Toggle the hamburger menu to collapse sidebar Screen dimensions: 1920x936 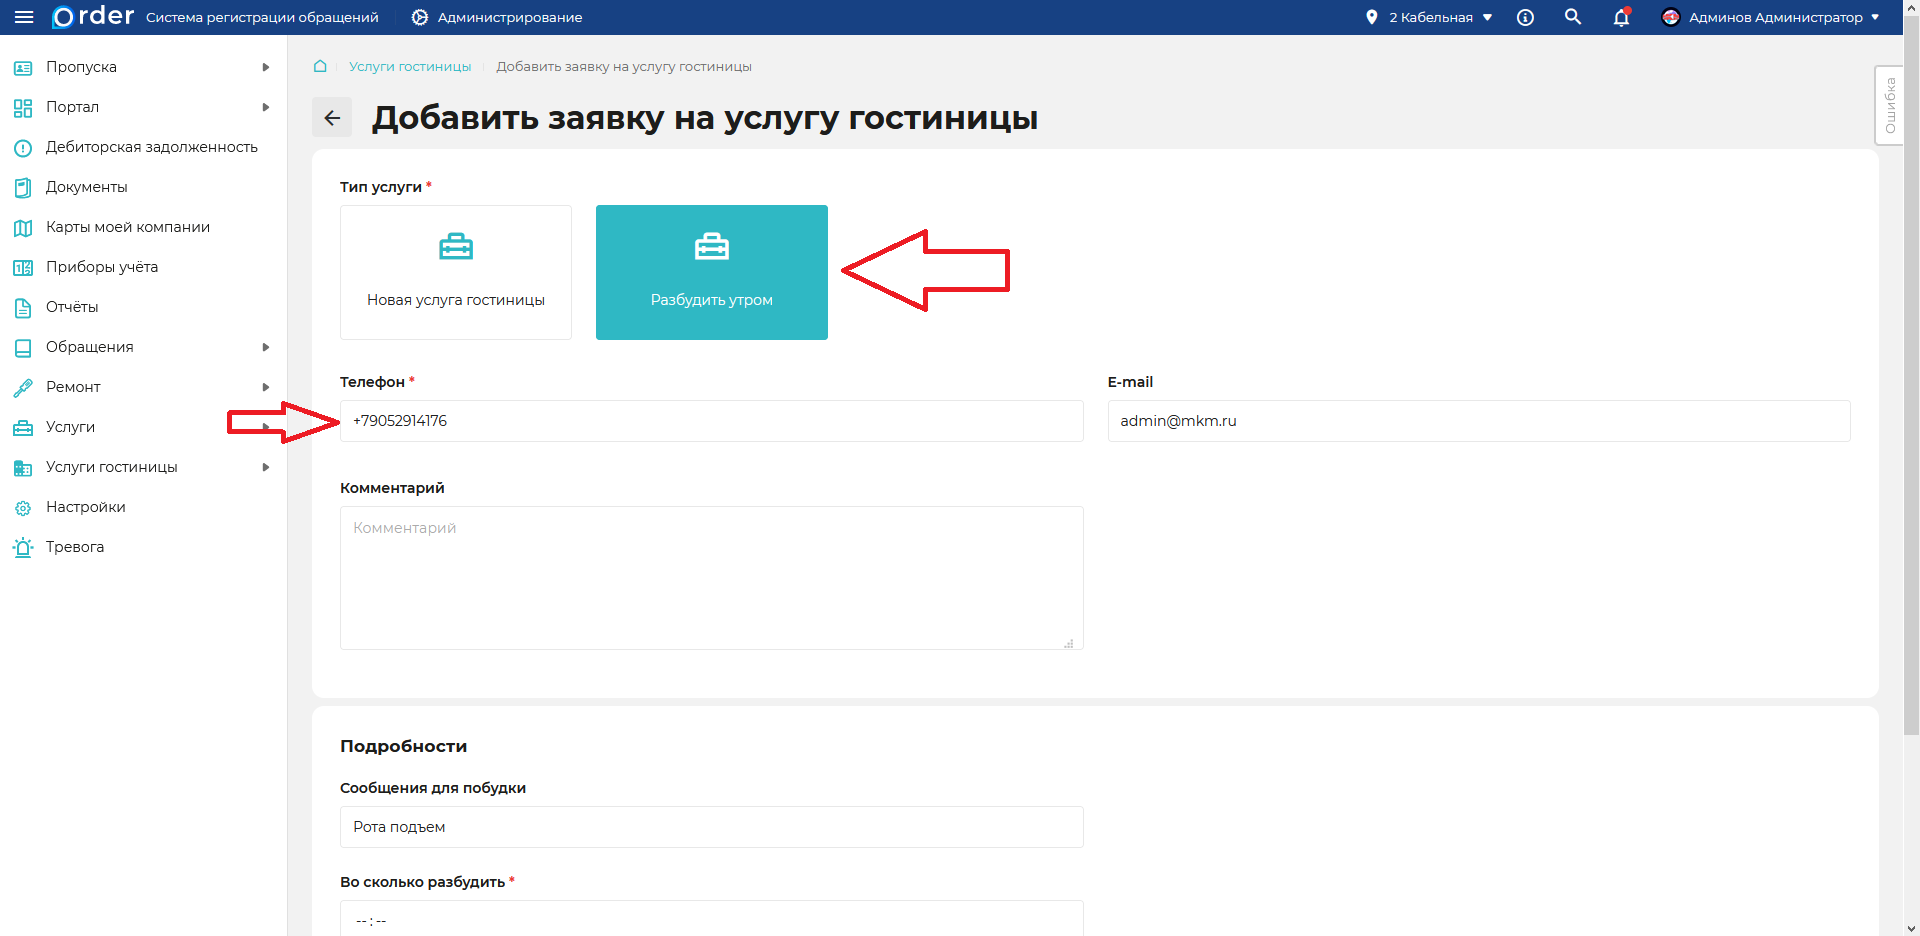coord(25,17)
